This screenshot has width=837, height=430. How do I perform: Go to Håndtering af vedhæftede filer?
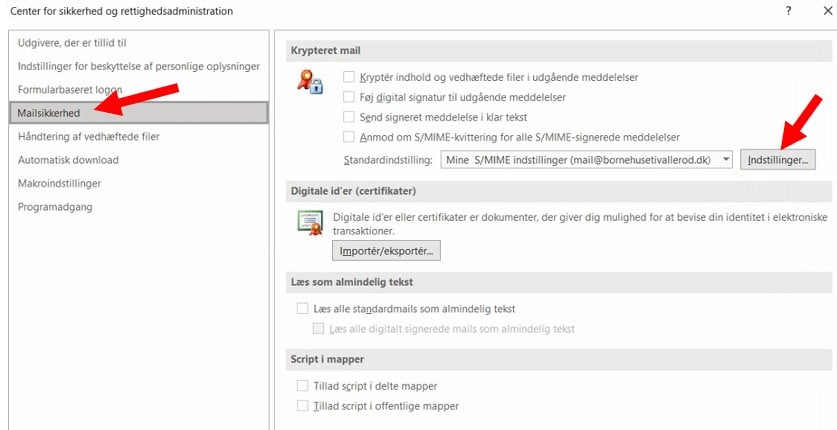click(89, 136)
